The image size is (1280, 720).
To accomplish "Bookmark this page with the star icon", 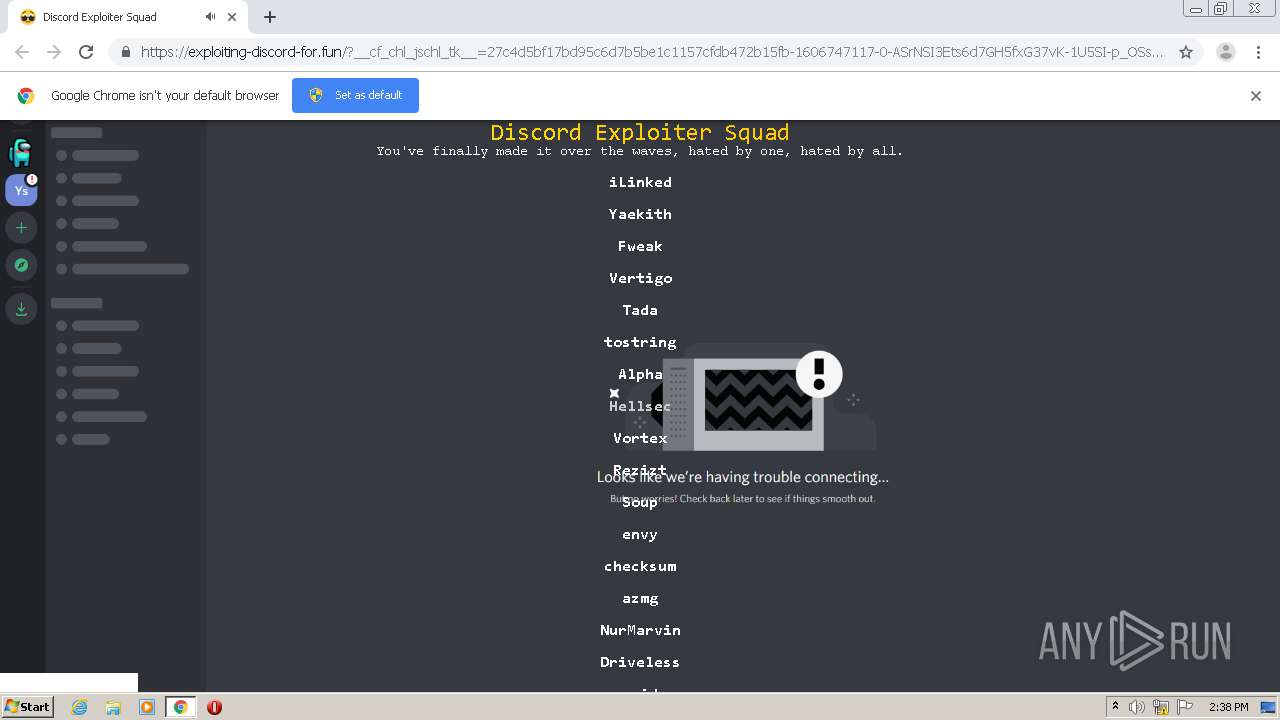I will tap(1186, 52).
